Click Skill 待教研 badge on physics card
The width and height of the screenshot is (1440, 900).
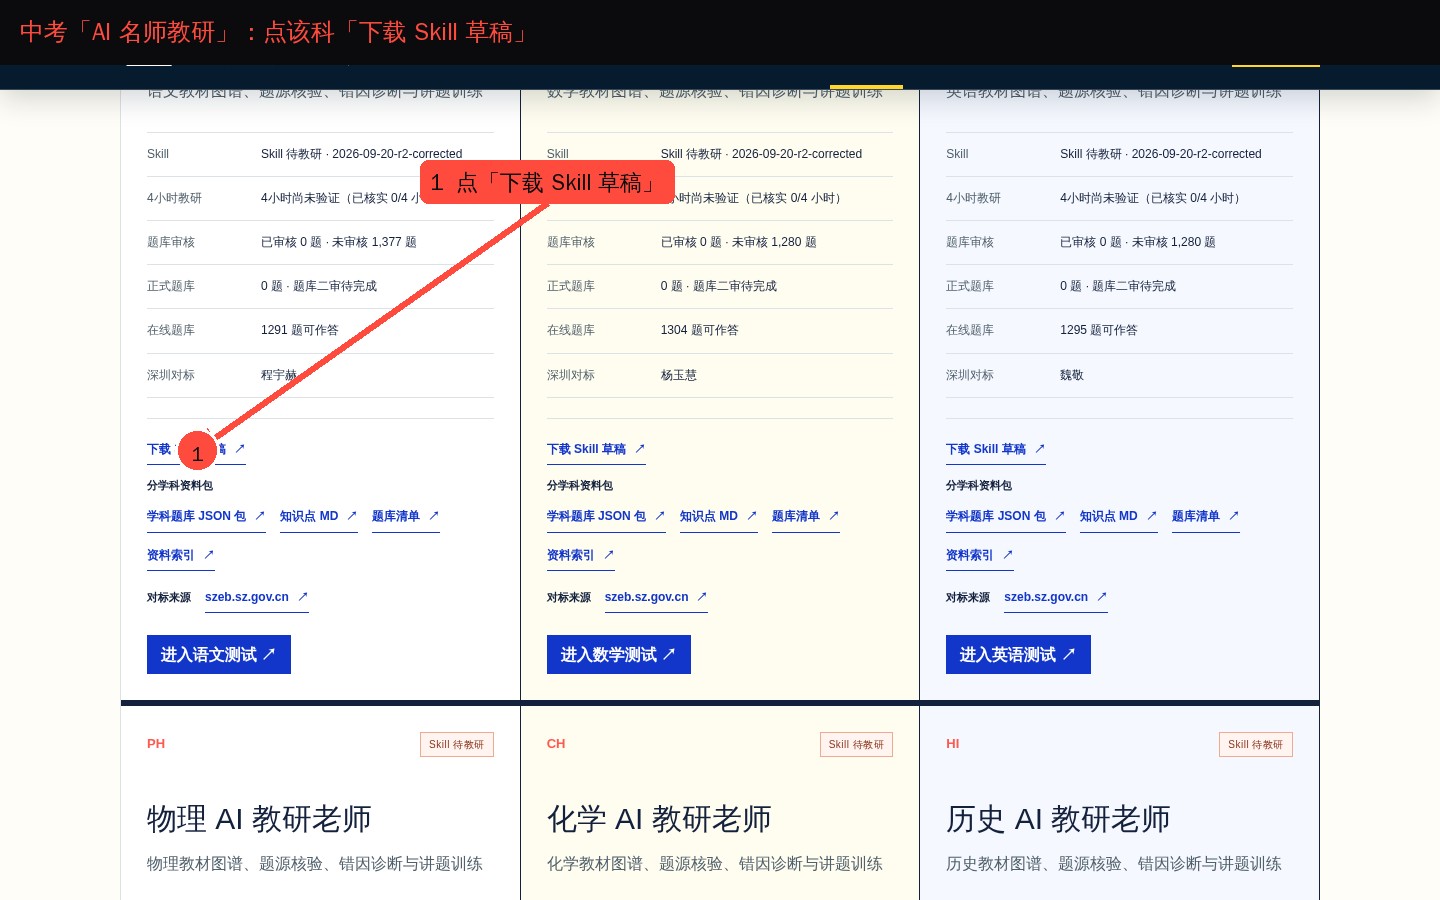[x=457, y=745]
